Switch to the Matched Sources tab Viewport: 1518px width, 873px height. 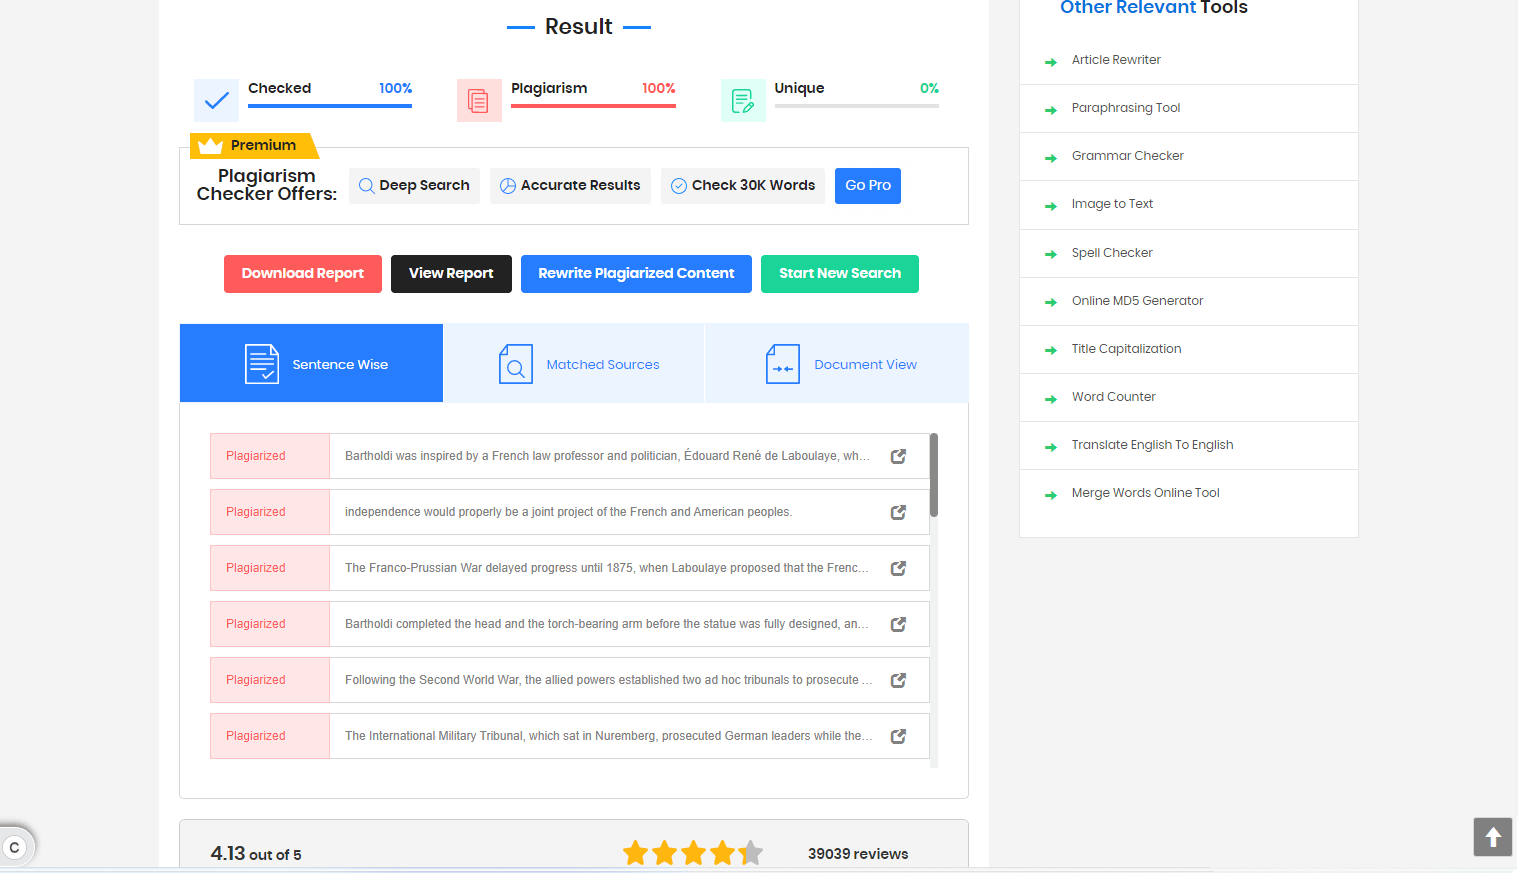[x=574, y=363]
